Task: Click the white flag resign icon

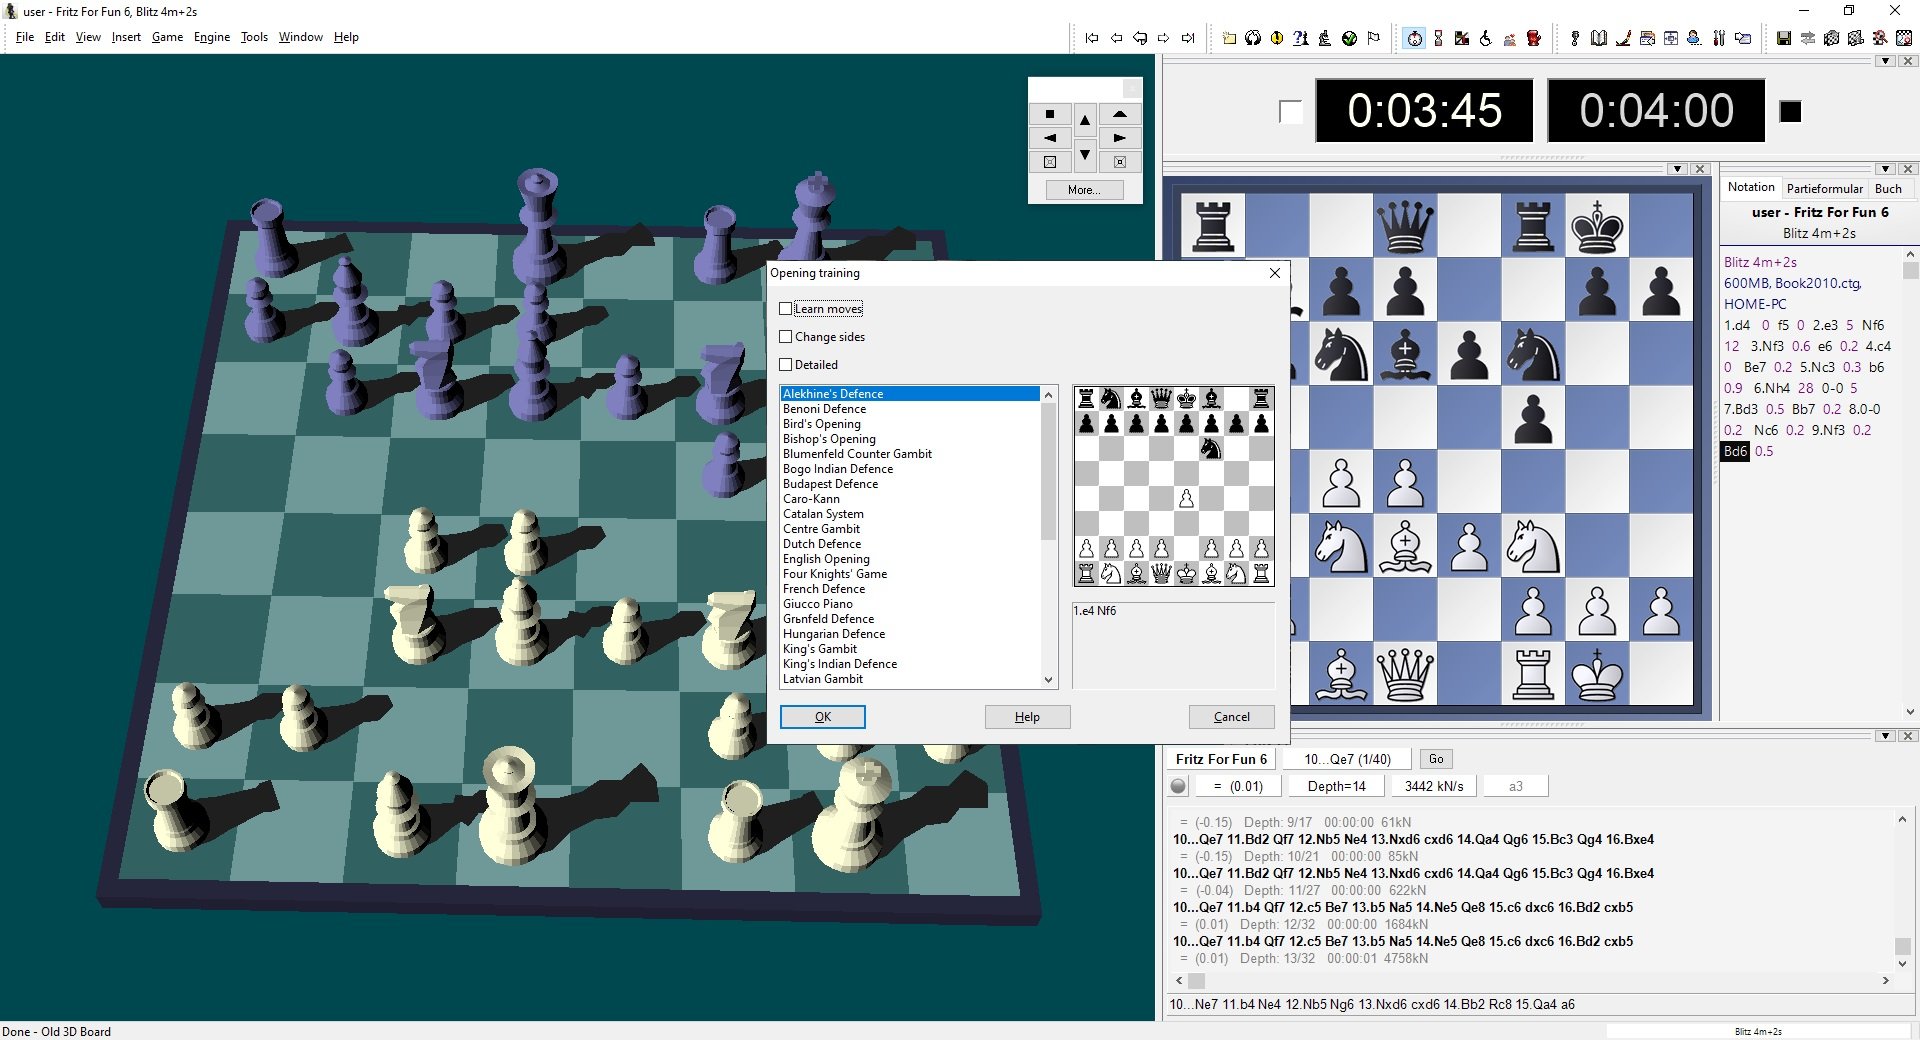Action: [x=1374, y=38]
